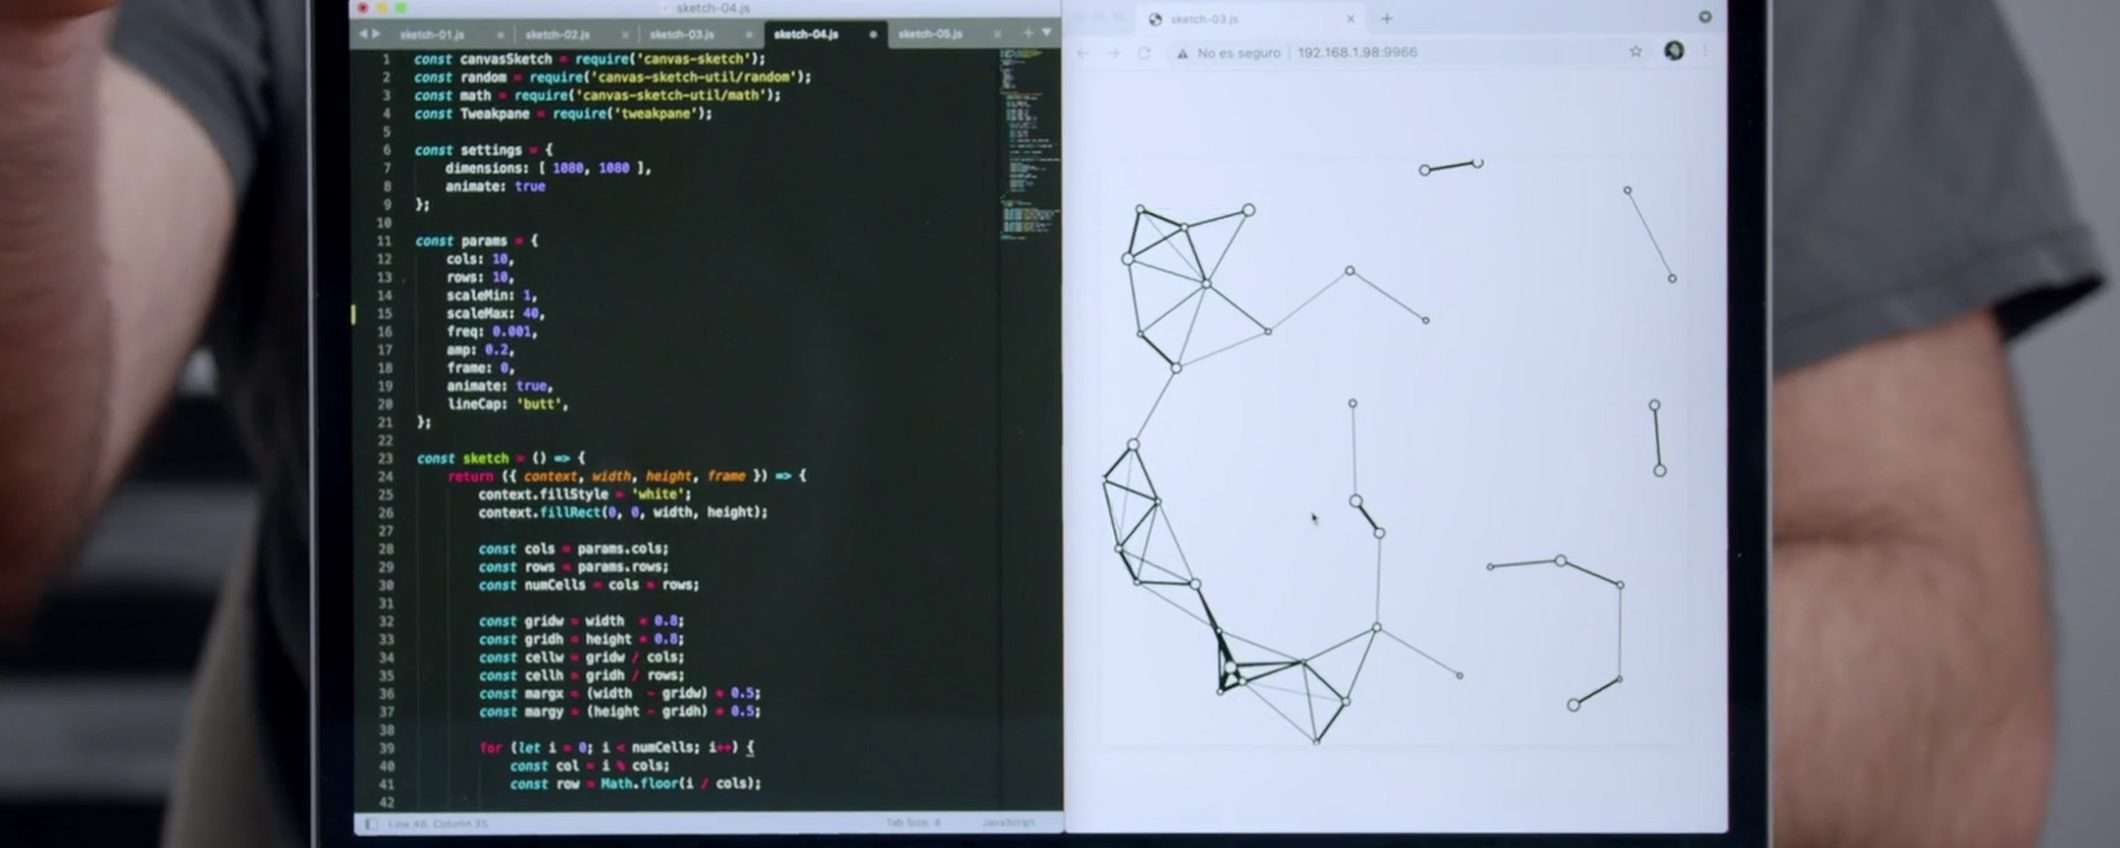Click the 'No es seguro' security warning
This screenshot has height=848, width=2120.
coord(1229,53)
